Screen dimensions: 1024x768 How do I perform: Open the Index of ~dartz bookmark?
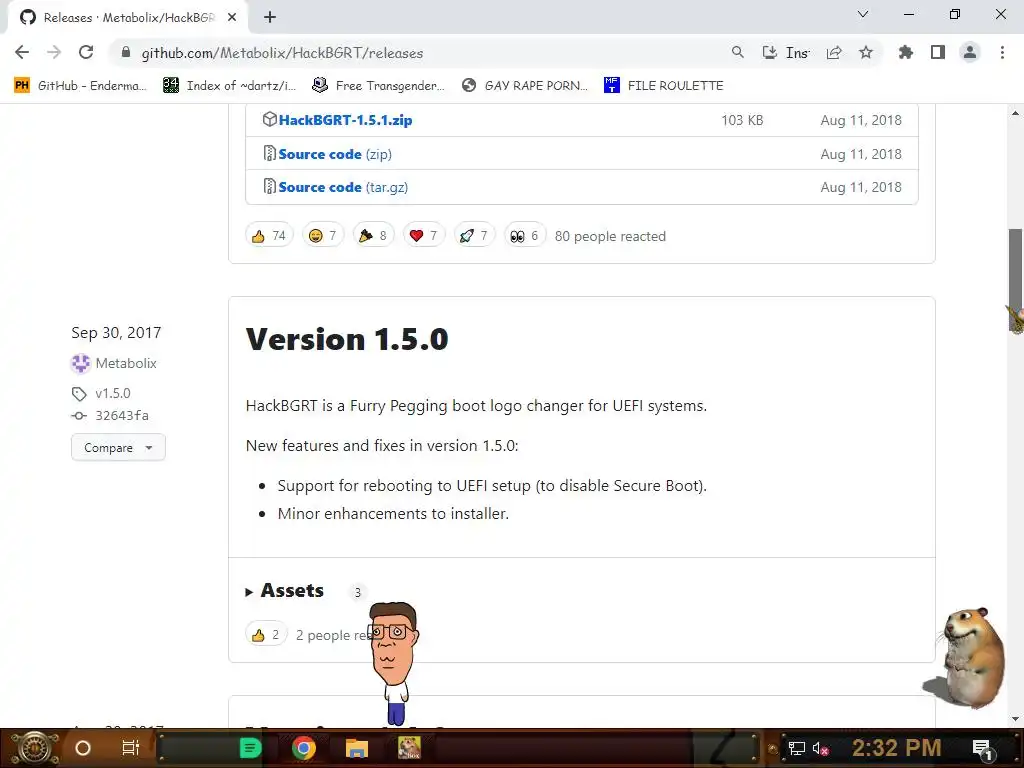pyautogui.click(x=229, y=86)
